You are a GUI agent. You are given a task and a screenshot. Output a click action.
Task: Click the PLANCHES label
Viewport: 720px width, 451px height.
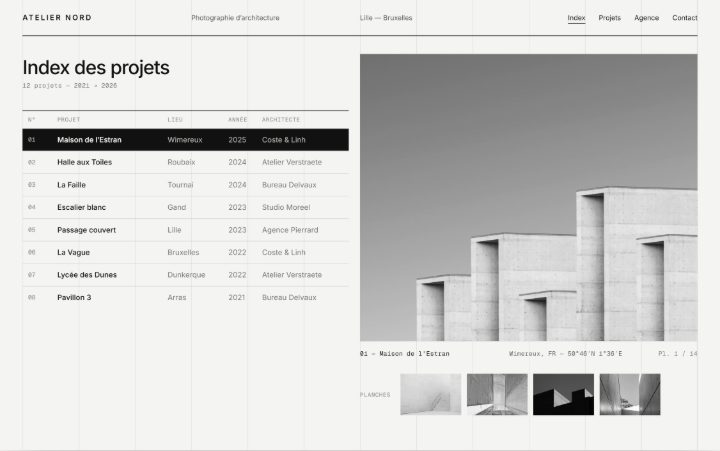click(x=375, y=395)
